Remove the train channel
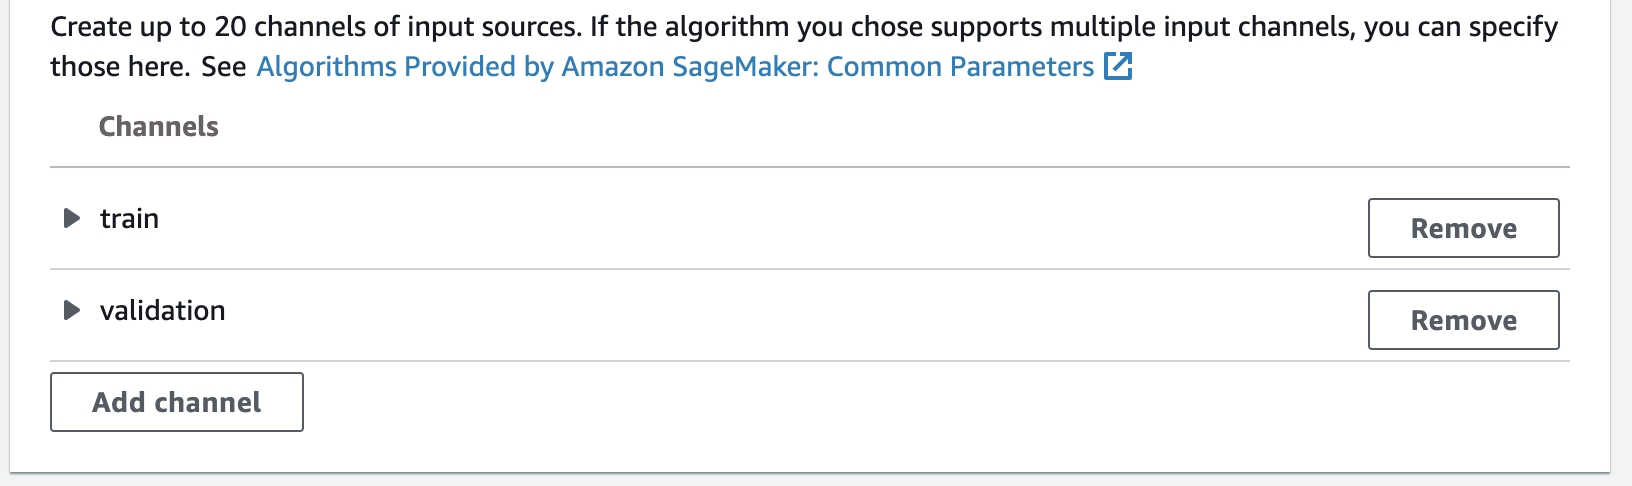The height and width of the screenshot is (486, 1632). tap(1463, 228)
